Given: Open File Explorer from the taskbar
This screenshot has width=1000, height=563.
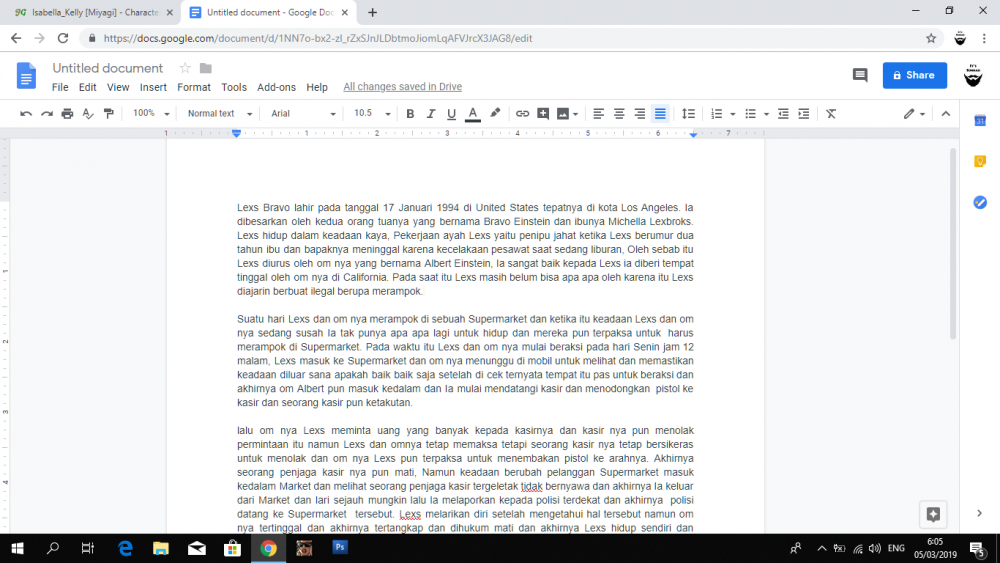Looking at the screenshot, I should click(x=161, y=548).
